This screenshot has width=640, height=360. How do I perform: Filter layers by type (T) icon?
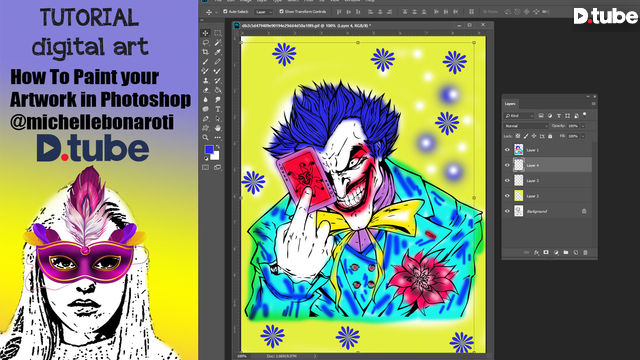(x=559, y=116)
